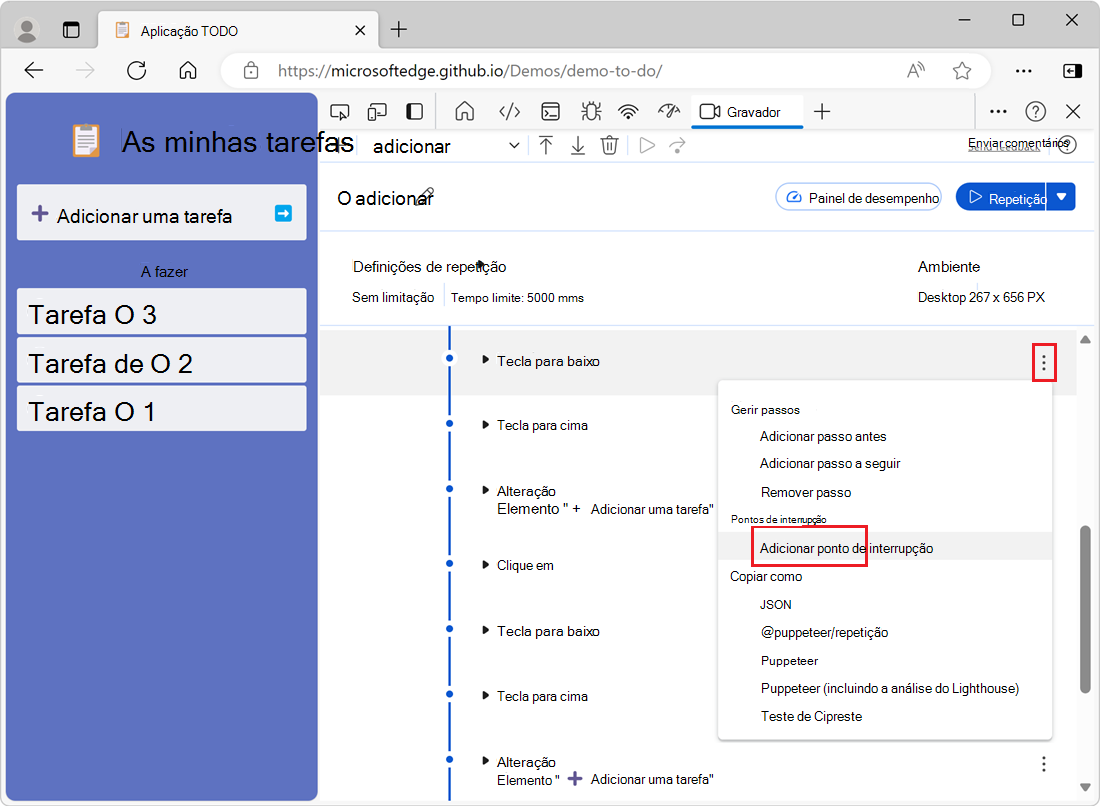1100x806 pixels.
Task: Open the Inspect element tool
Action: pos(340,112)
